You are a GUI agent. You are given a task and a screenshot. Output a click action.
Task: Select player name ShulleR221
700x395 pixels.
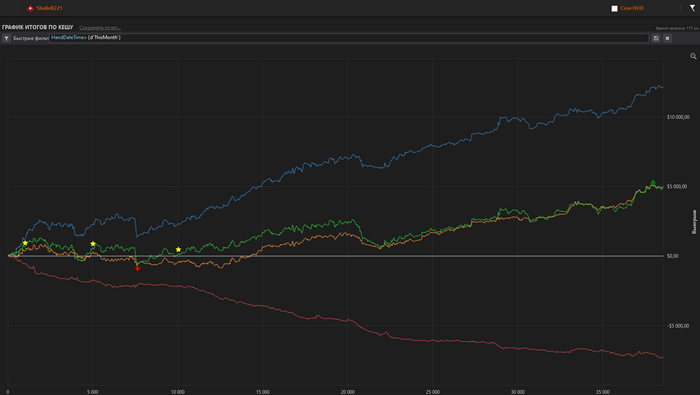coord(50,8)
